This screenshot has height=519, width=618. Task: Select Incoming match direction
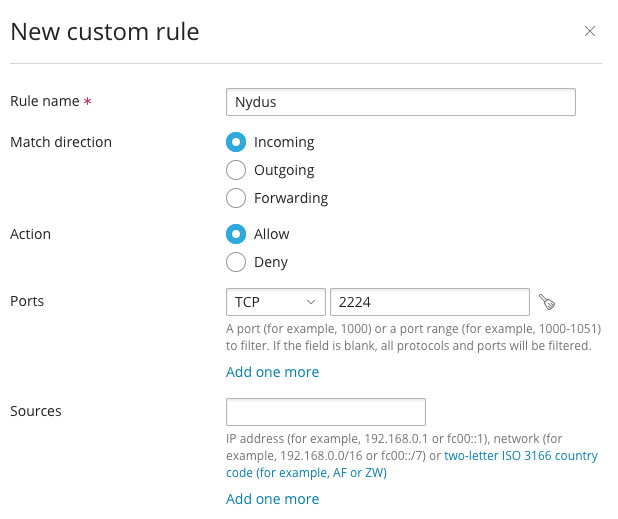point(236,142)
